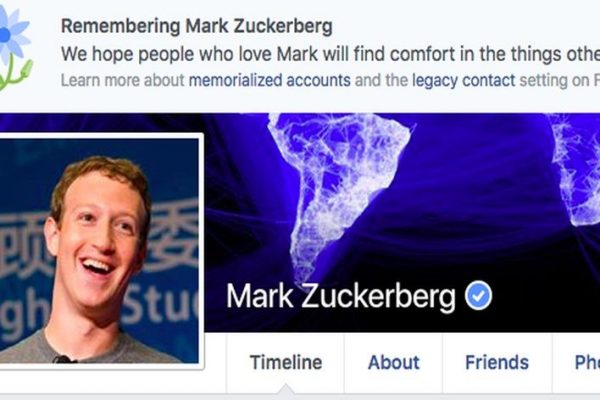
Task: Select the partially visible Photos tab
Action: click(587, 362)
